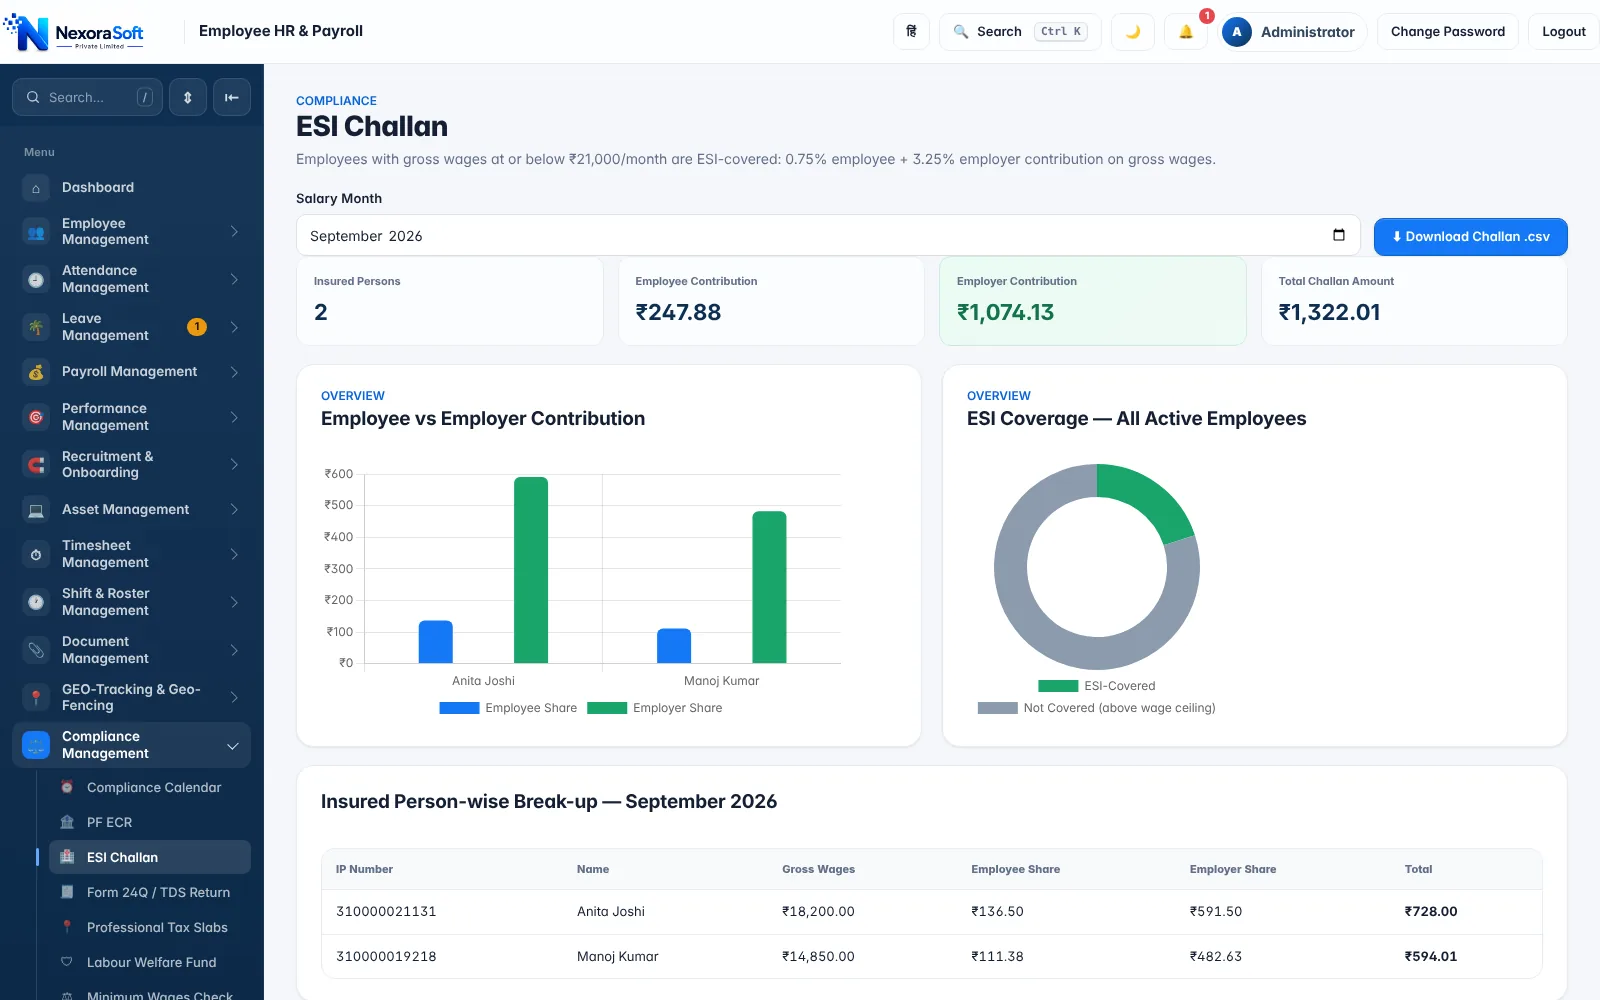The width and height of the screenshot is (1600, 1000).
Task: Collapse the sidebar panel
Action: click(x=232, y=97)
